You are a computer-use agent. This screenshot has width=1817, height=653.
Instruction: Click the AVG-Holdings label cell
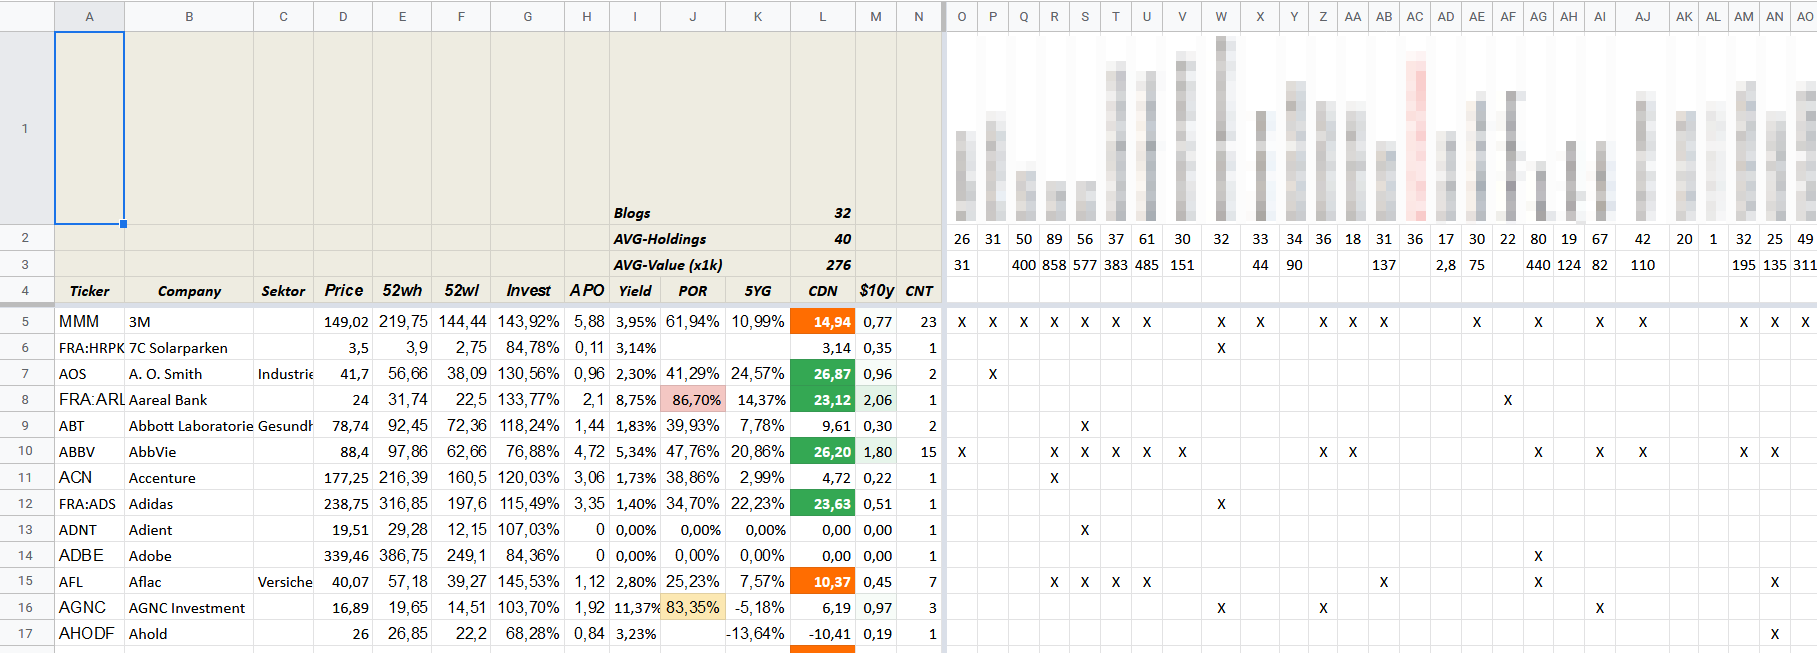click(x=660, y=239)
